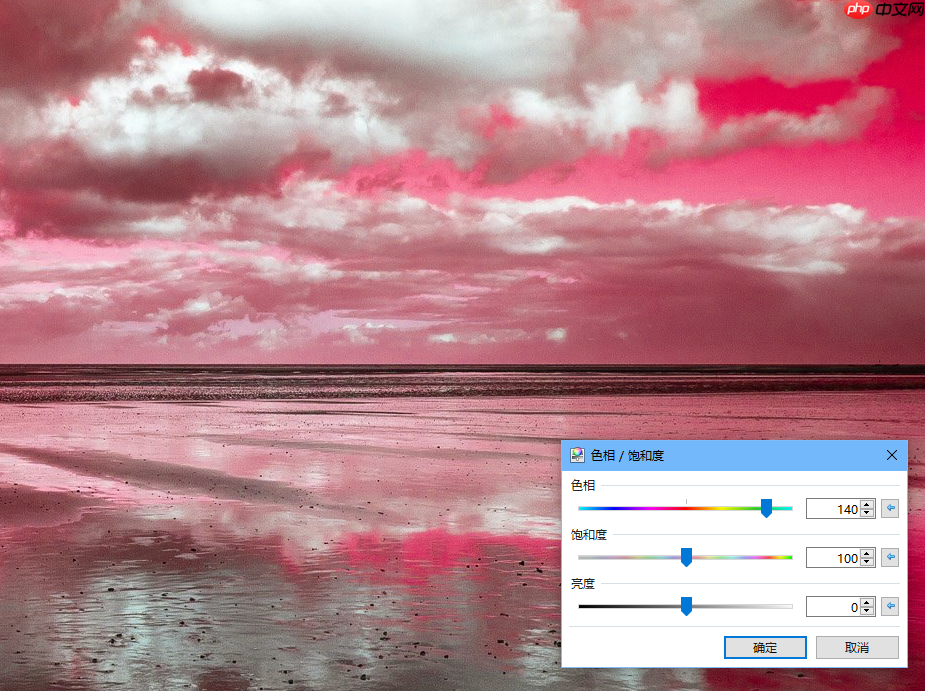Increment the 饱和度 value with its up arrow
The height and width of the screenshot is (691, 925).
click(867, 553)
